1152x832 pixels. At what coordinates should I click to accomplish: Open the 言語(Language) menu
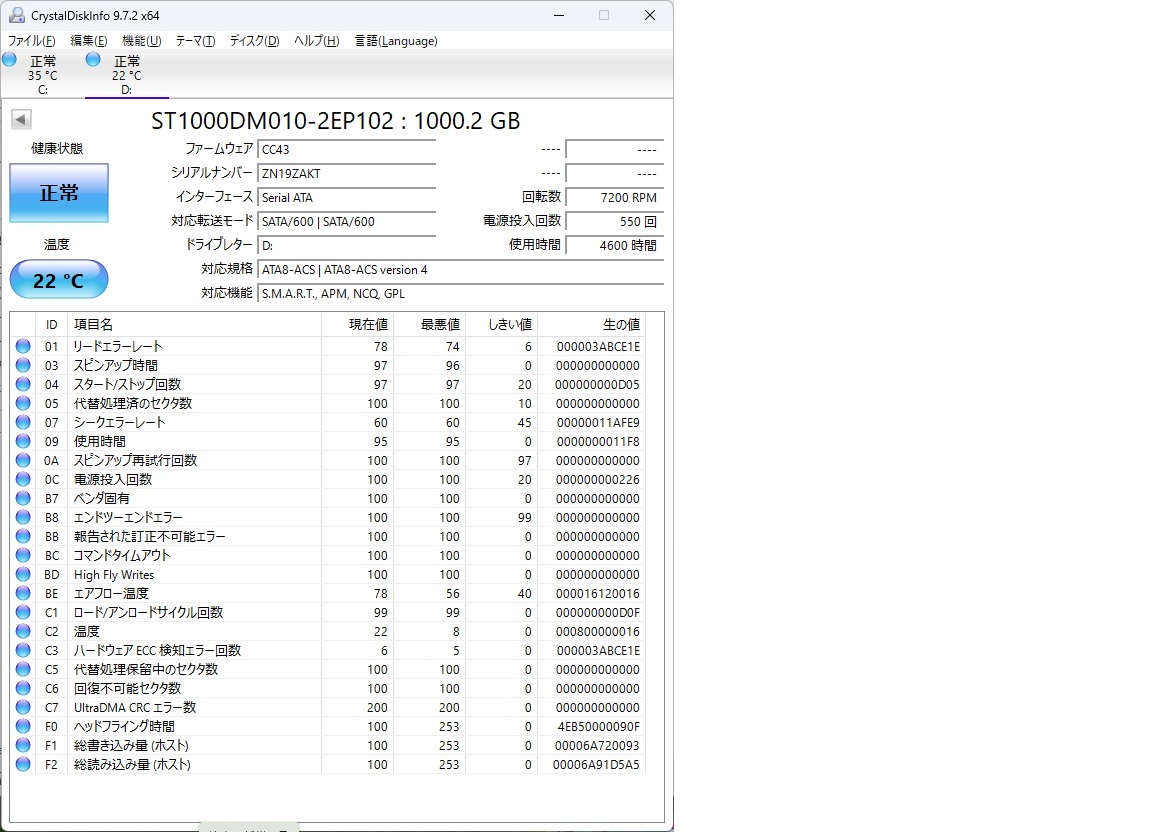click(396, 40)
